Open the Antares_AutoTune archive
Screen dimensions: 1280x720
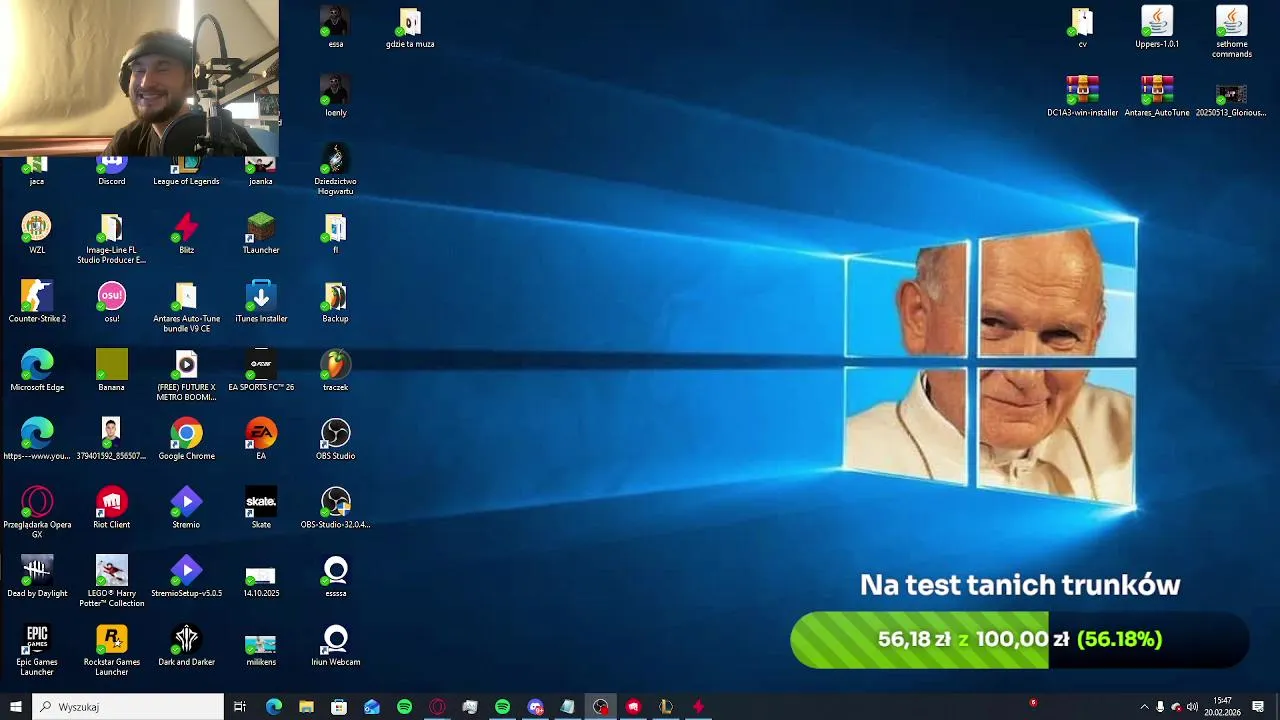1157,96
